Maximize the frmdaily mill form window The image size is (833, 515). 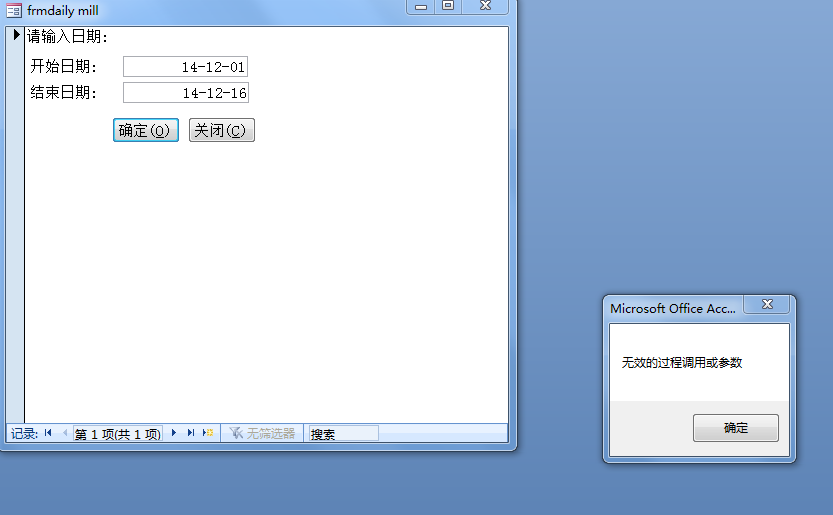coord(448,7)
